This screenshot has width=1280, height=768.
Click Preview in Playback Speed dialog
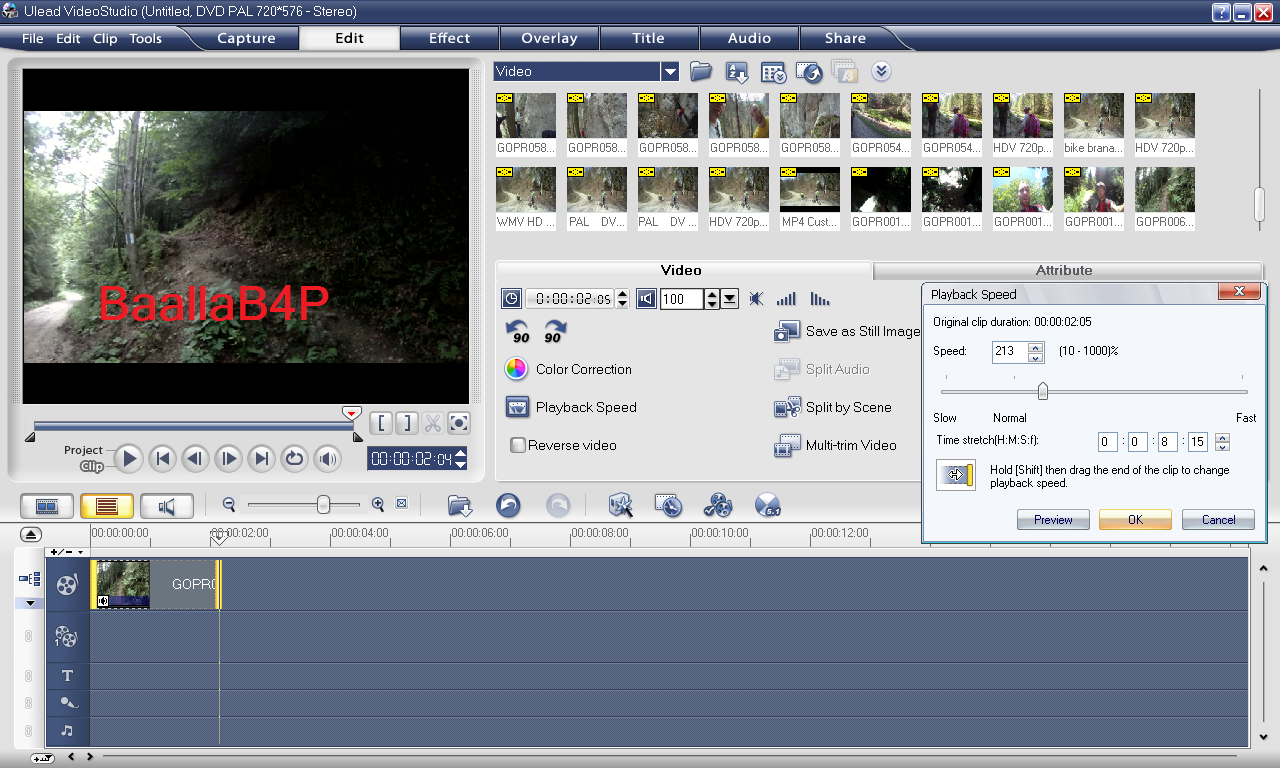[x=1053, y=519]
